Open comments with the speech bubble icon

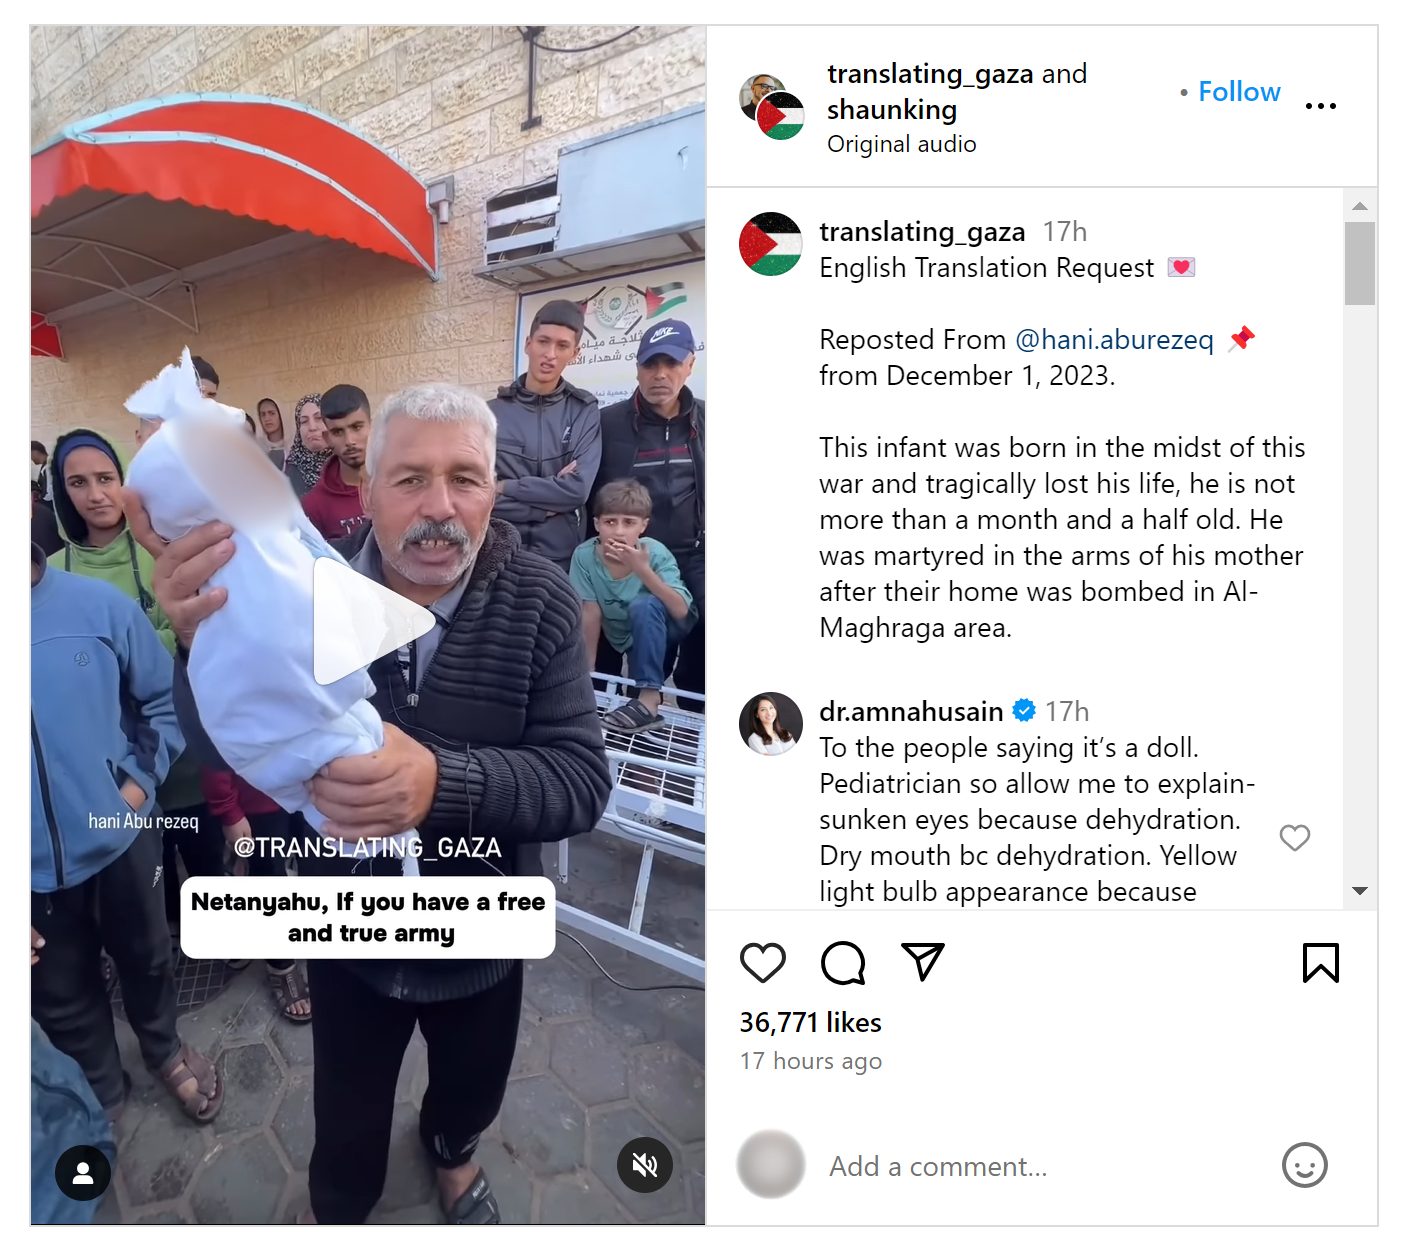tap(843, 963)
